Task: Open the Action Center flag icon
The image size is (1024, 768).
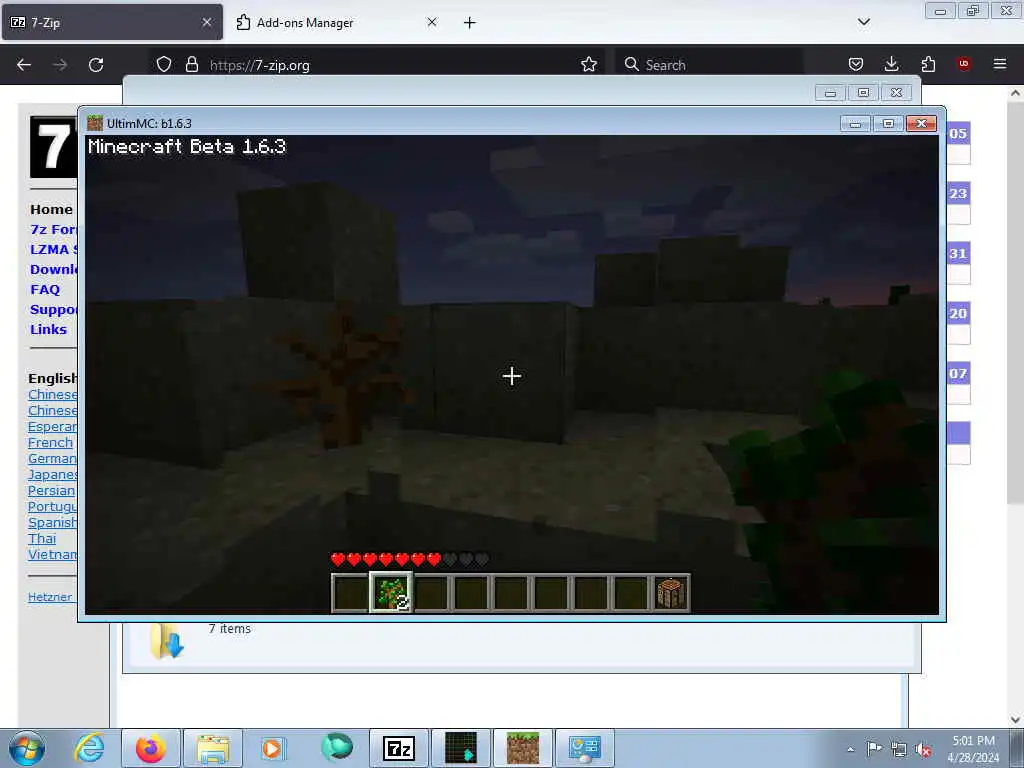Action: 874,748
